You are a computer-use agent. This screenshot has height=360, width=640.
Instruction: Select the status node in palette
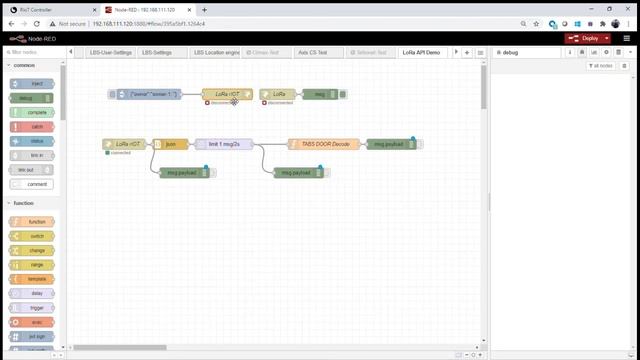[x=32, y=141]
